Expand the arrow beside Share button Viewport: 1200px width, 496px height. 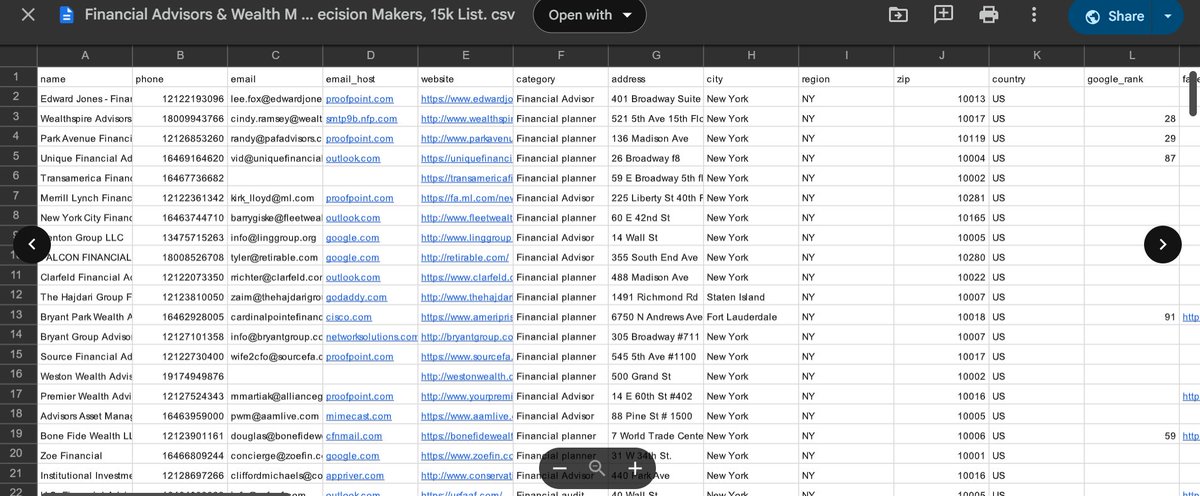coord(1168,16)
